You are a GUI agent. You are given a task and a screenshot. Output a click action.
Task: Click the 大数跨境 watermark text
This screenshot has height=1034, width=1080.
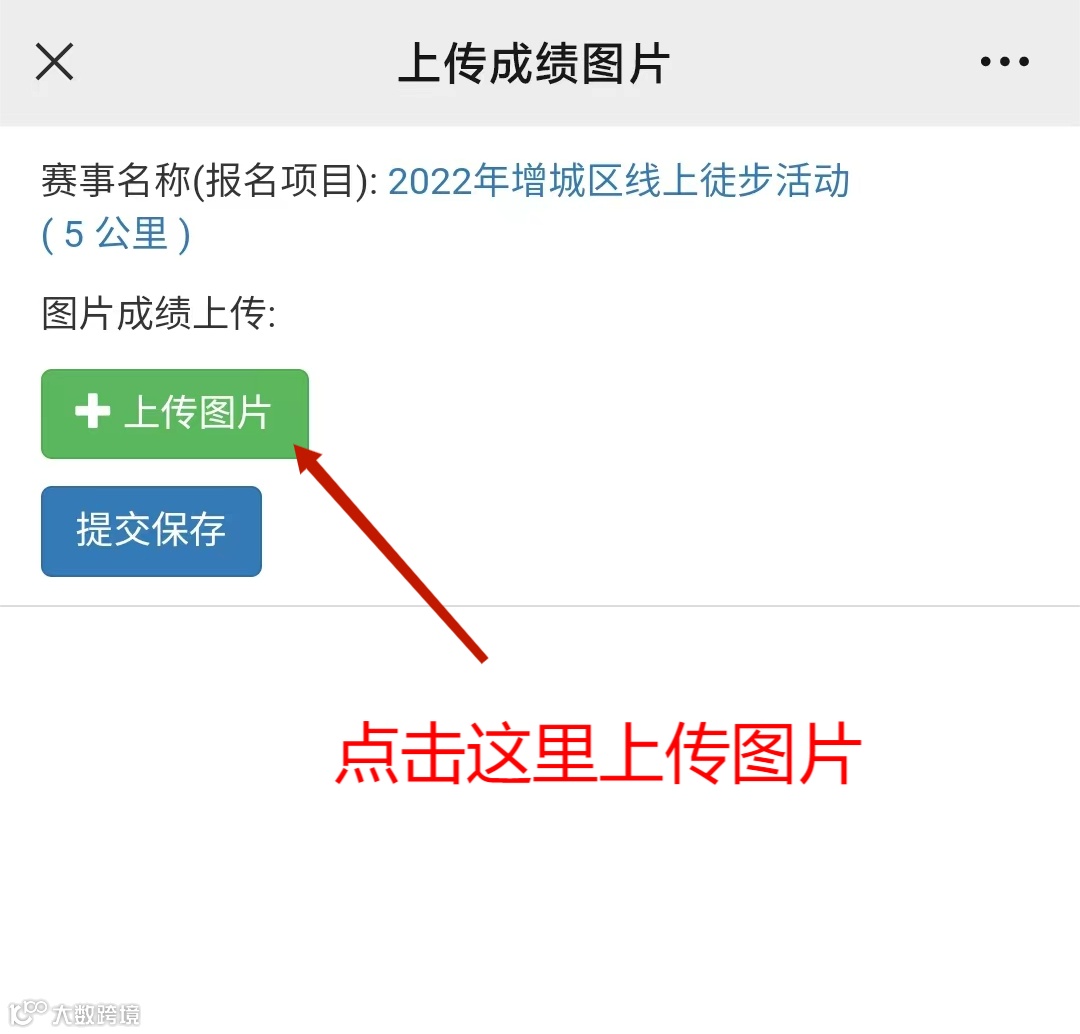[x=96, y=1014]
